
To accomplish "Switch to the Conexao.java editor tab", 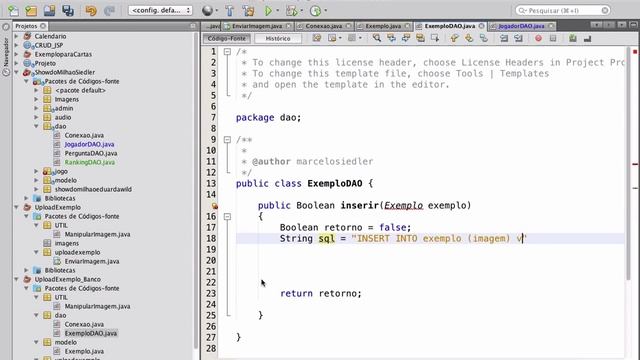I will point(324,26).
